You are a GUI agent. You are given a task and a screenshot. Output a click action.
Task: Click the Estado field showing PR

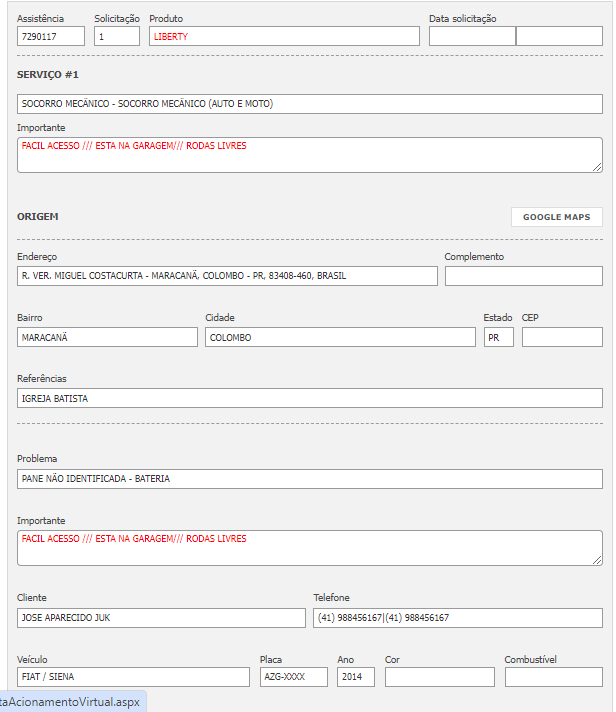point(498,337)
